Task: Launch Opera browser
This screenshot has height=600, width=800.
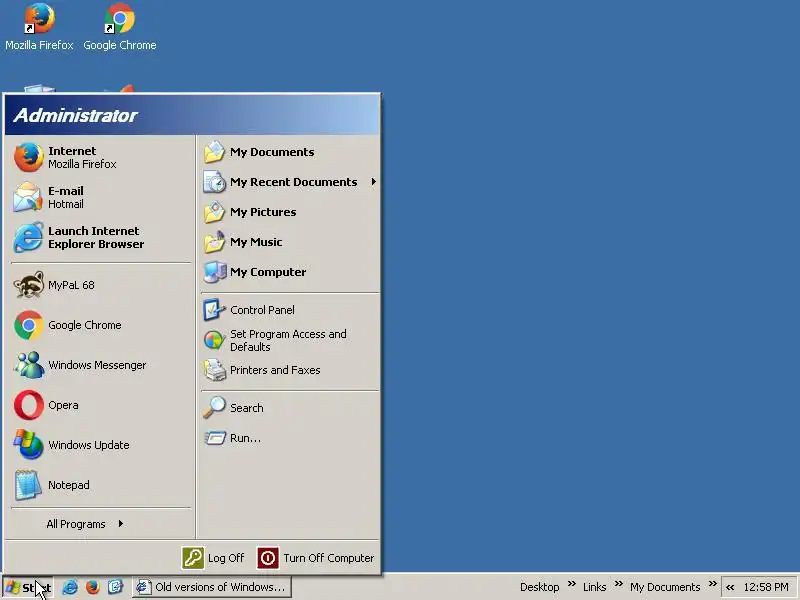Action: [101, 405]
